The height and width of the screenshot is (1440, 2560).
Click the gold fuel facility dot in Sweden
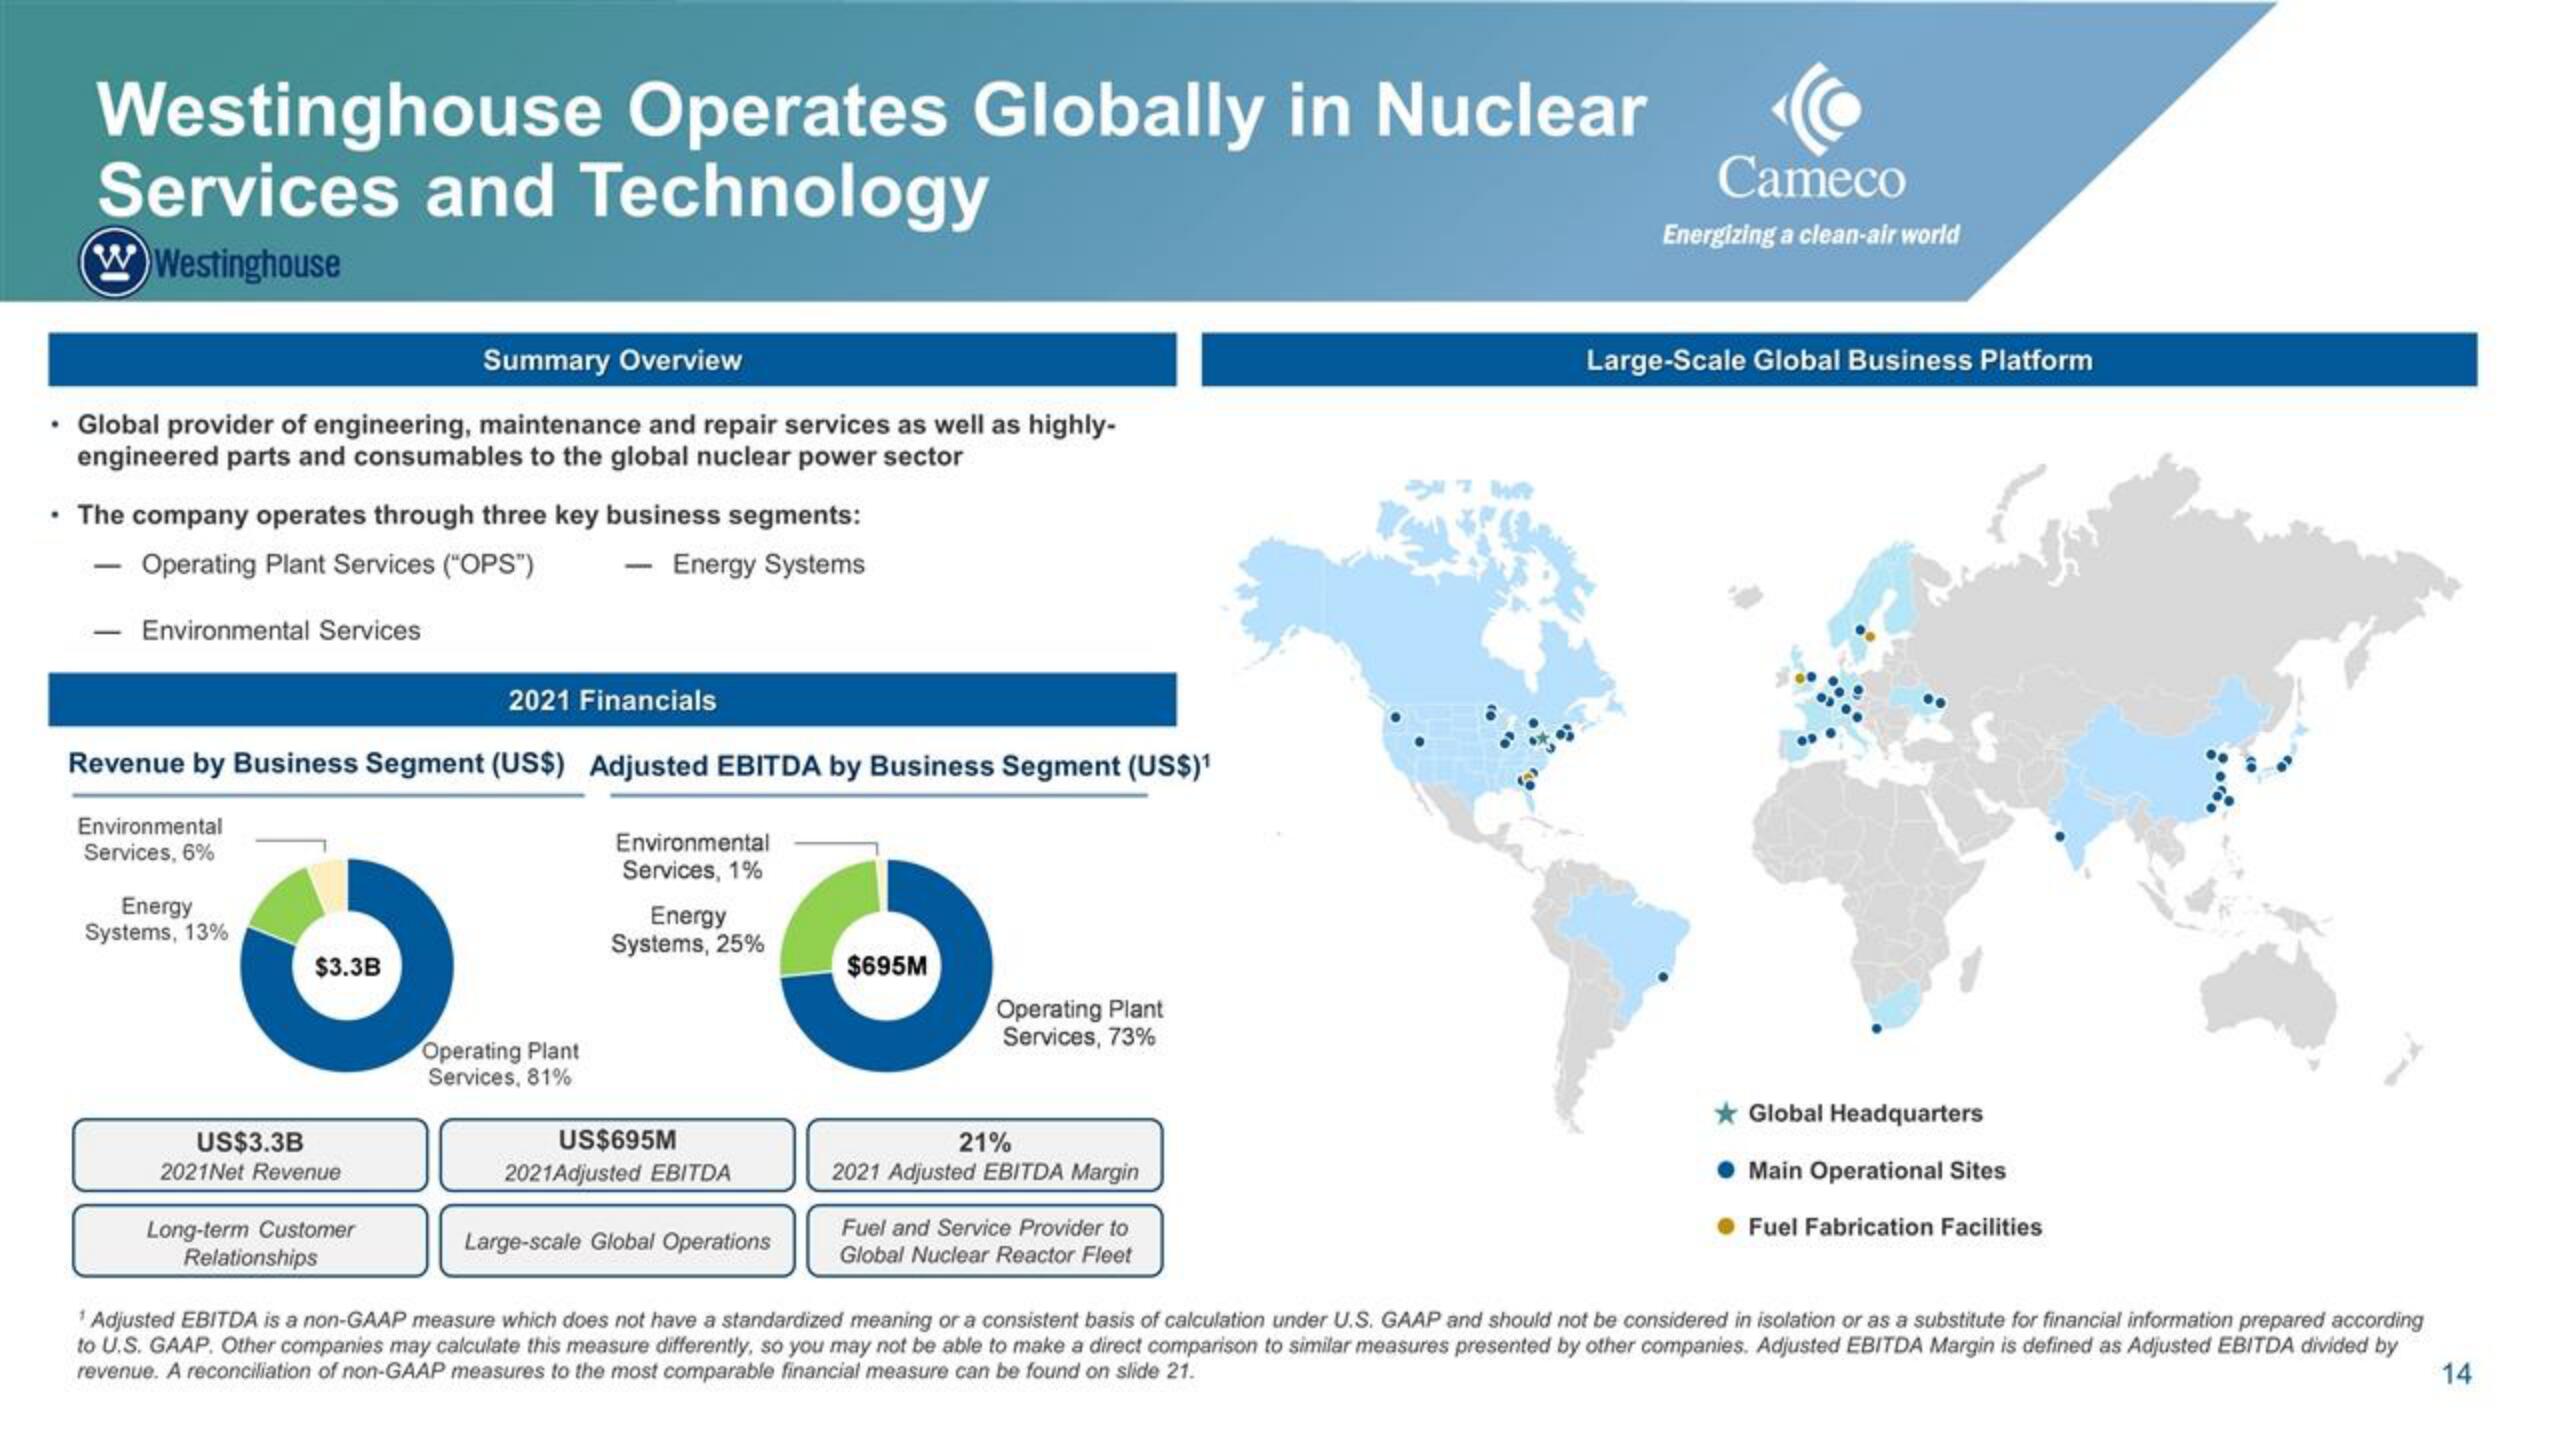[1870, 636]
